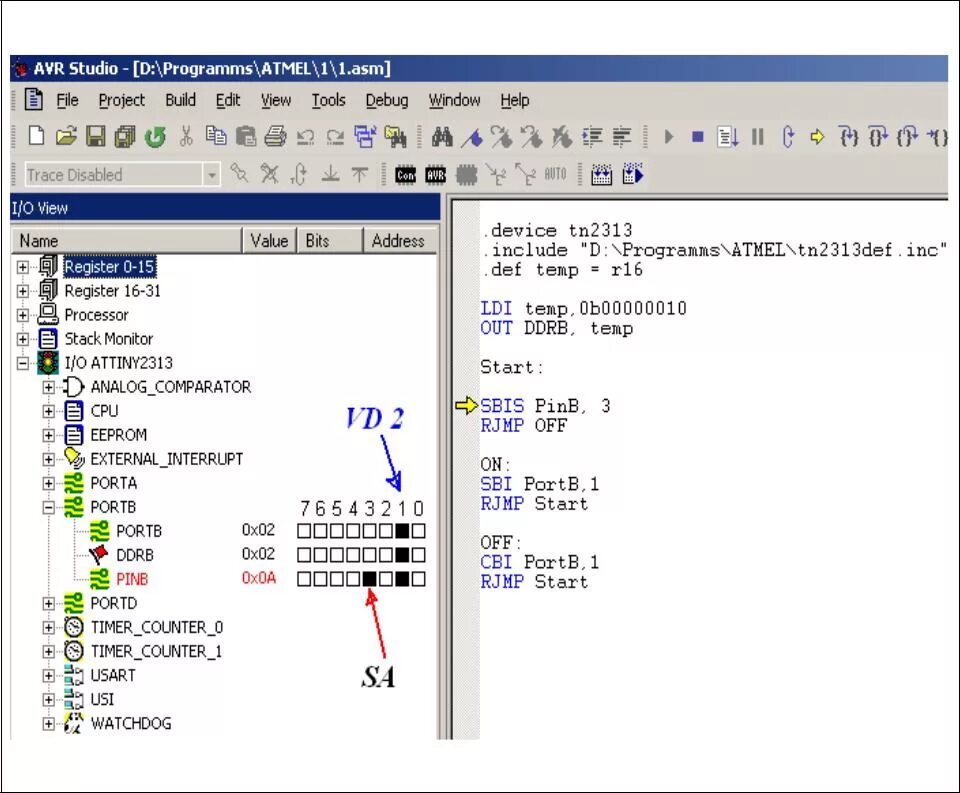Expand the WATCHDOG node

[48, 724]
